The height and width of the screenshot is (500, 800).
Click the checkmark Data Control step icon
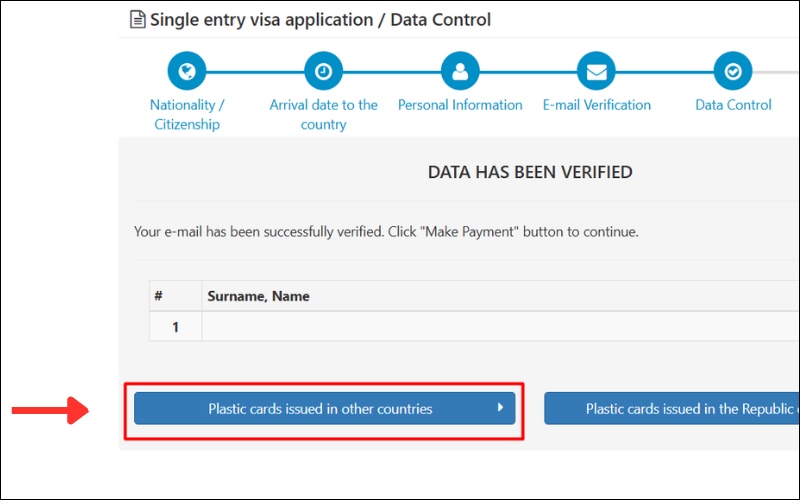tap(733, 71)
